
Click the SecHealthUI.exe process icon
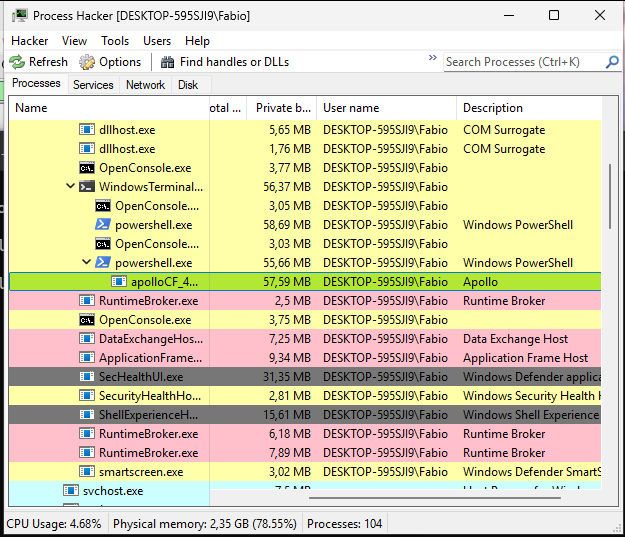tap(87, 376)
